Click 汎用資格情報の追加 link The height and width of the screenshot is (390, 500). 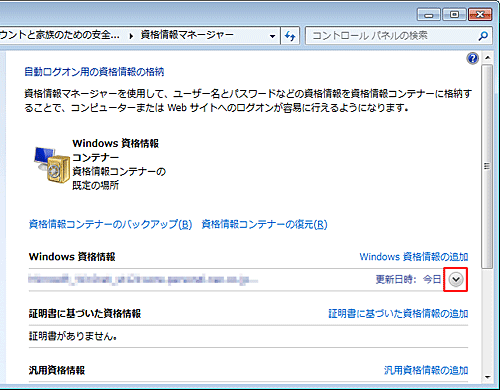[426, 370]
